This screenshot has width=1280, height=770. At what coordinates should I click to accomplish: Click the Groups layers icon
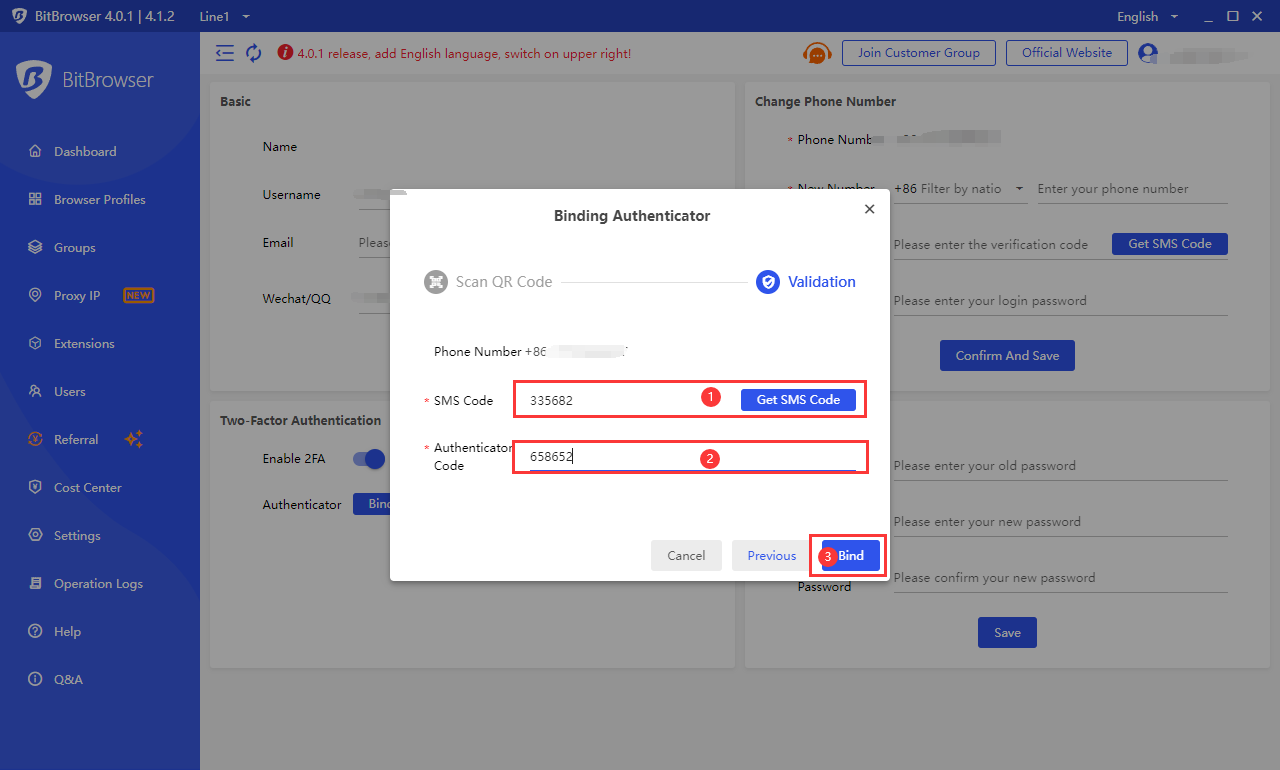tap(35, 248)
